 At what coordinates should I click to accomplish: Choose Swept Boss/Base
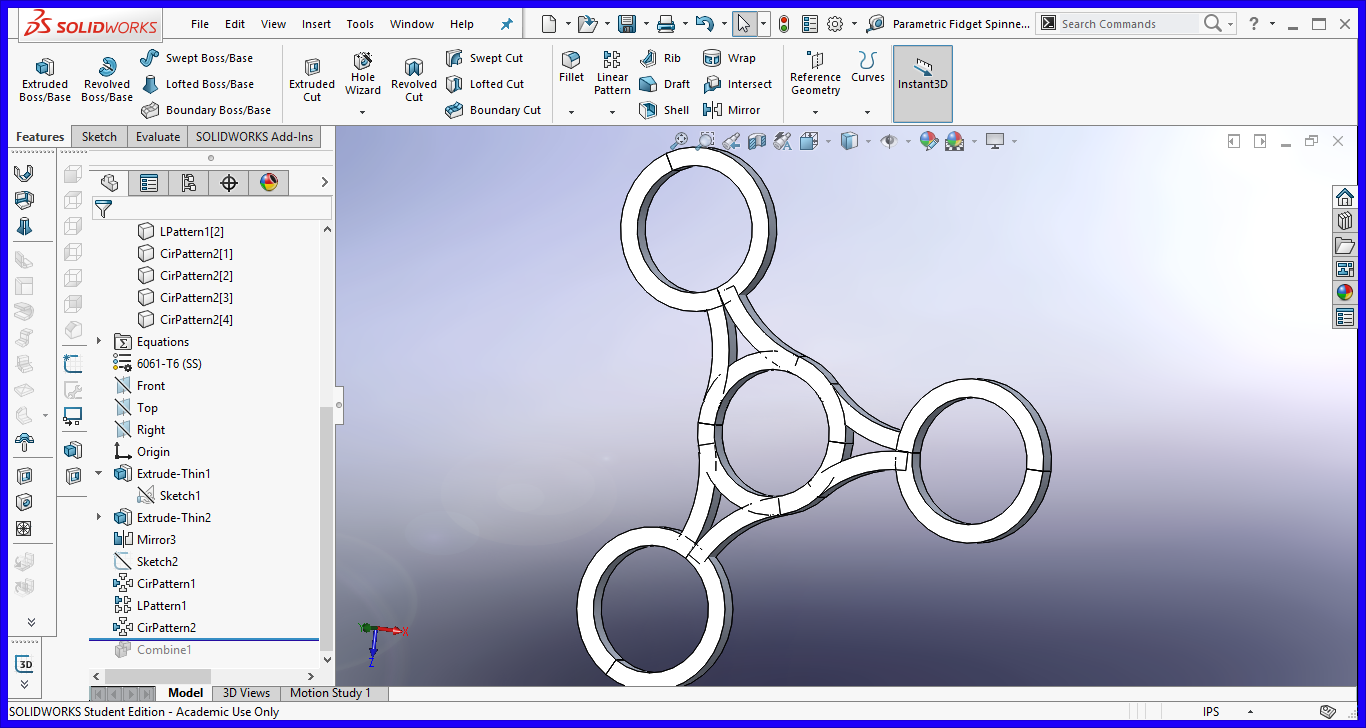tap(197, 58)
